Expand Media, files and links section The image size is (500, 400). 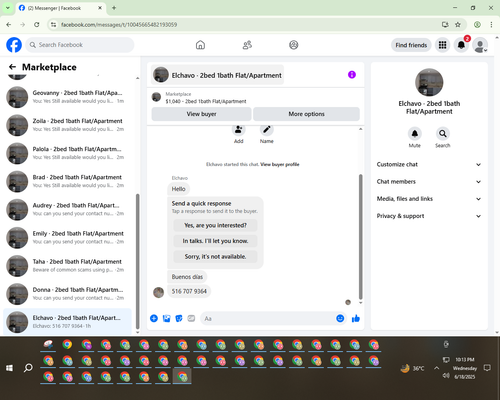click(x=429, y=199)
